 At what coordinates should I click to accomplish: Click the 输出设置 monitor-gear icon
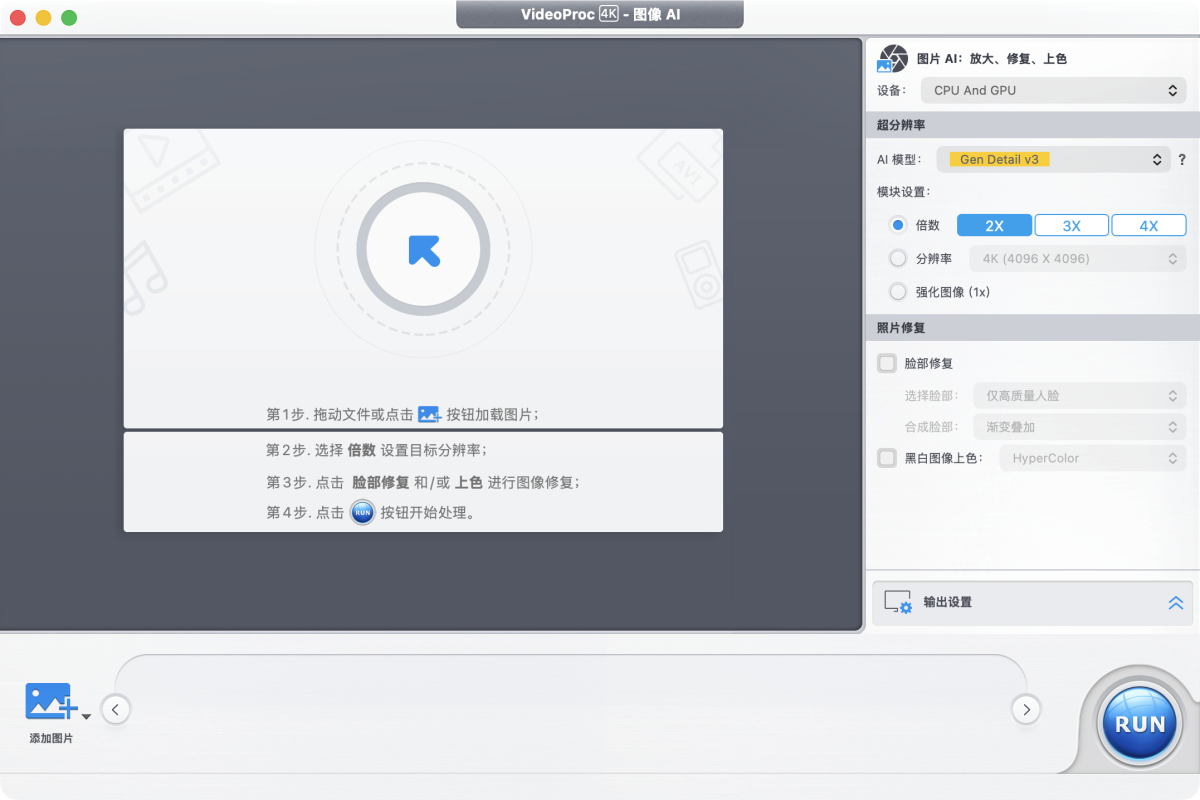tap(897, 602)
